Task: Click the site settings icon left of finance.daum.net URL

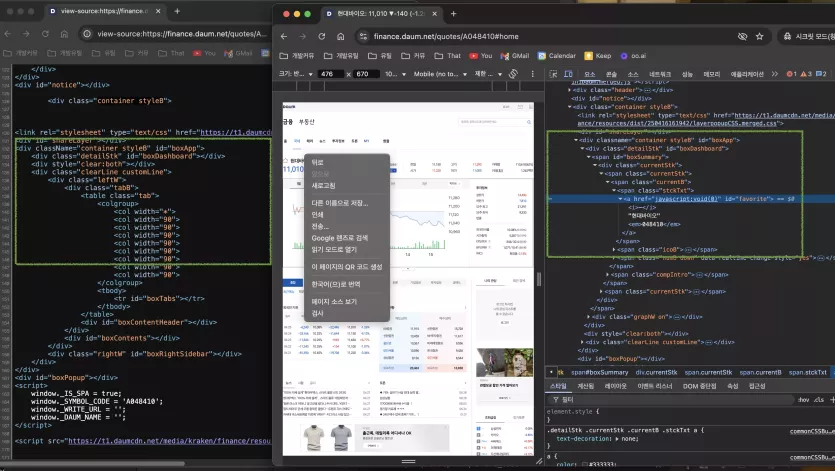Action: click(363, 36)
